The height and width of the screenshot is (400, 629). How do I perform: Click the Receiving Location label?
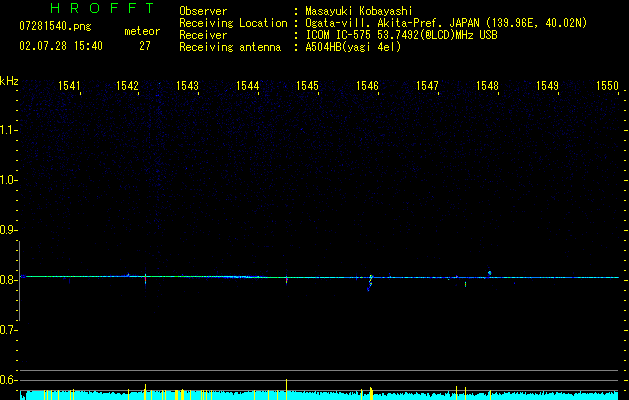(x=233, y=23)
